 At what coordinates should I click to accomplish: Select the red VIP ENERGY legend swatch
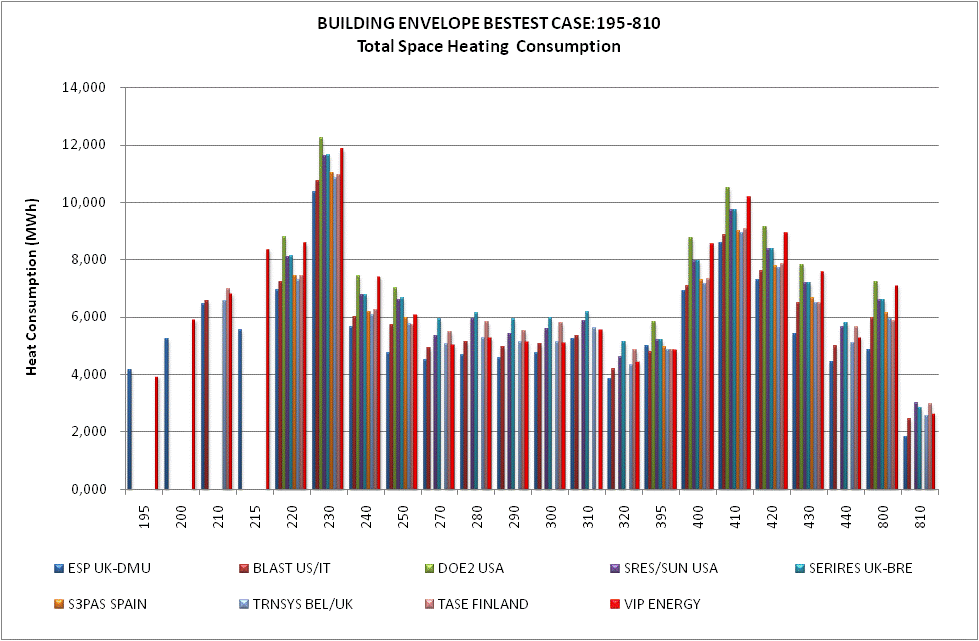tap(614, 604)
